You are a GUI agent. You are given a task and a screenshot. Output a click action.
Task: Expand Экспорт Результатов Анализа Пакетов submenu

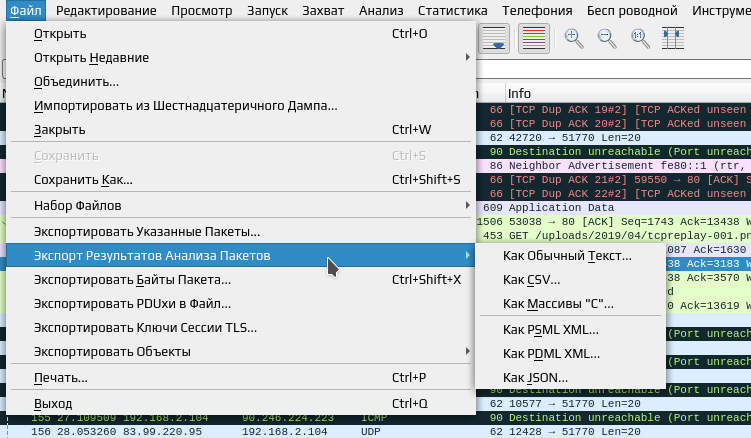241,255
